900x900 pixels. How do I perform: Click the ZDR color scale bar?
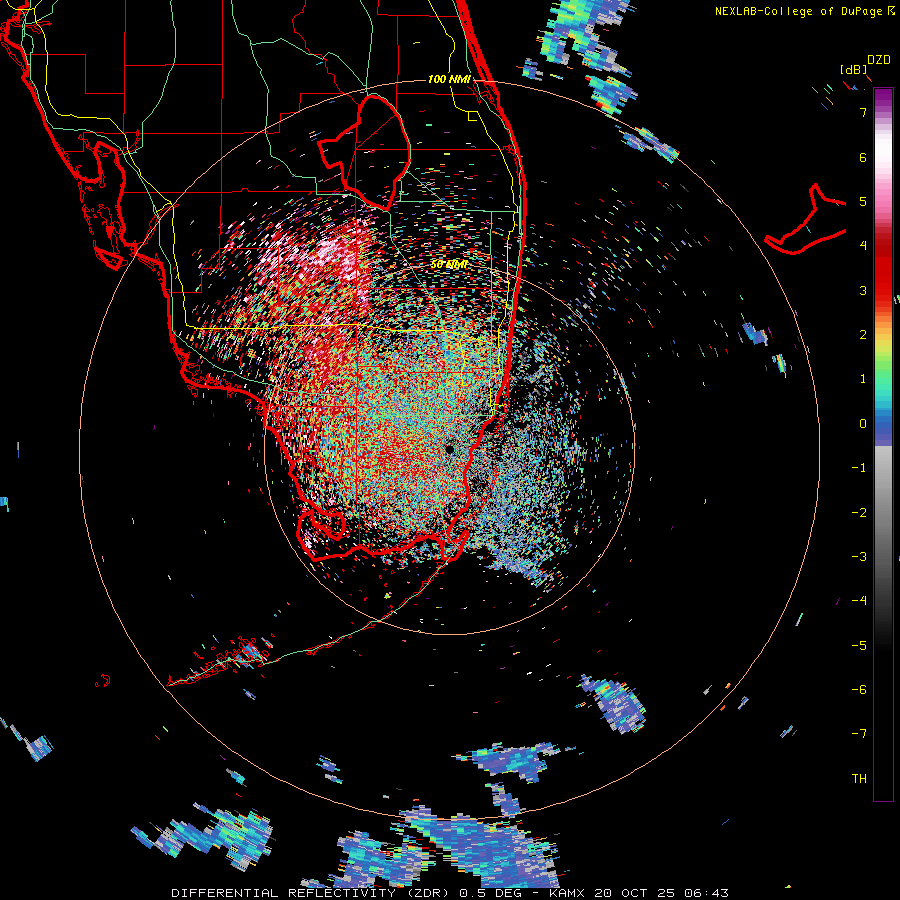(883, 444)
